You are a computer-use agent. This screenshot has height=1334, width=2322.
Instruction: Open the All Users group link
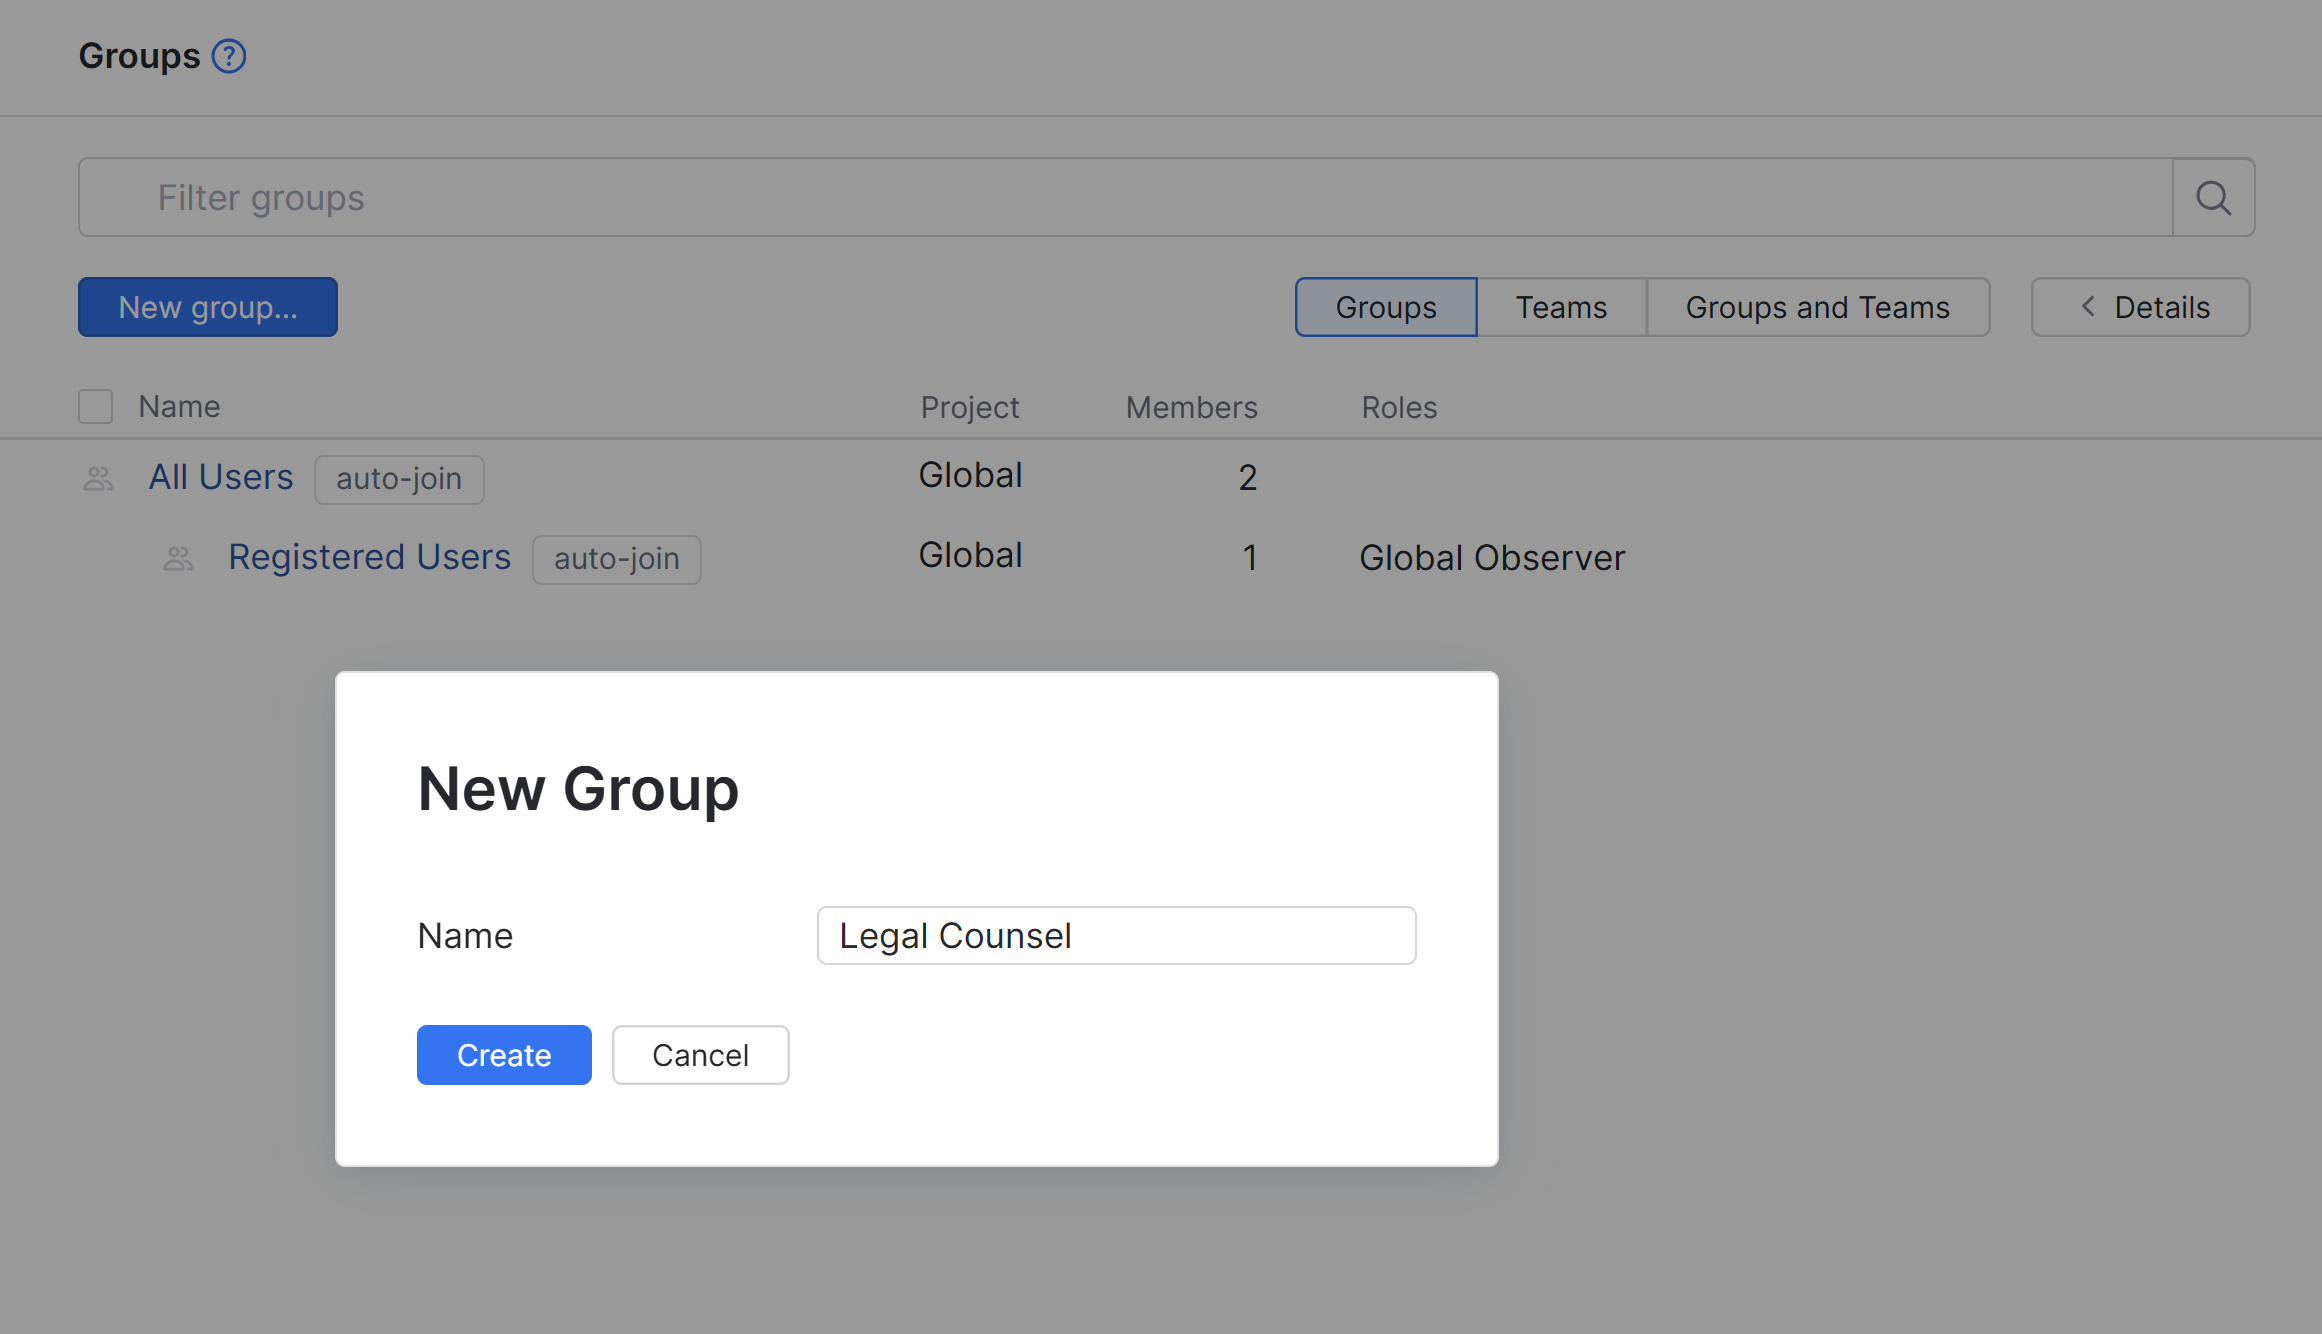[221, 477]
